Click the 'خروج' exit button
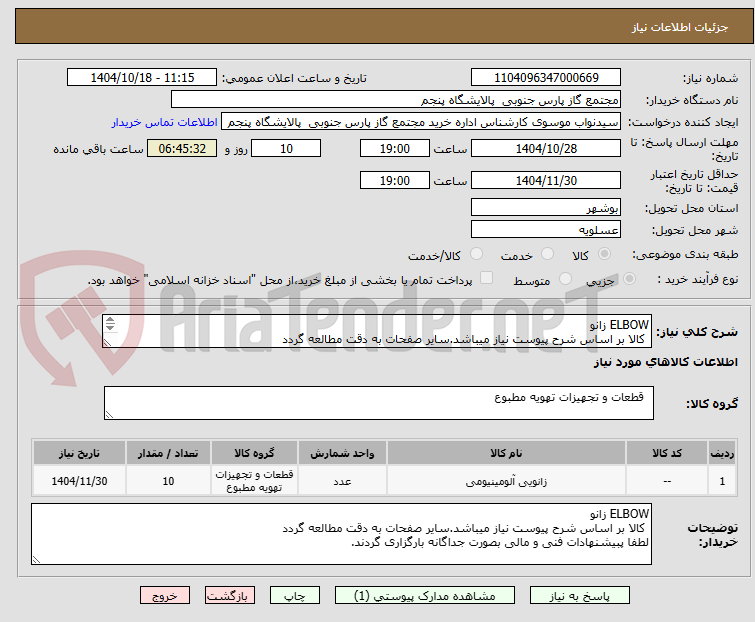The image size is (755, 622). (165, 596)
